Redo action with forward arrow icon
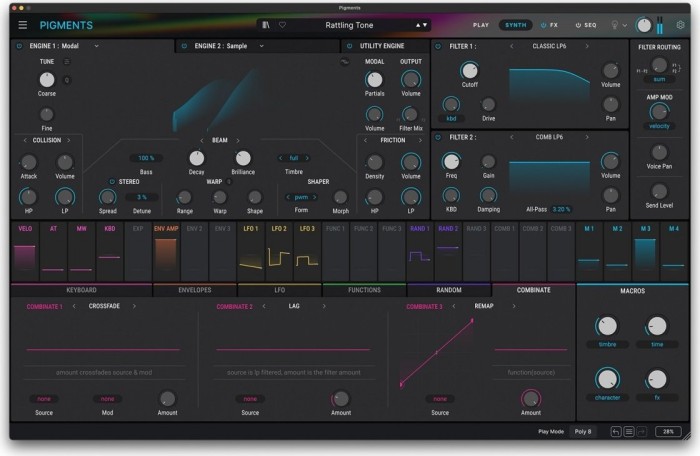 pos(642,431)
